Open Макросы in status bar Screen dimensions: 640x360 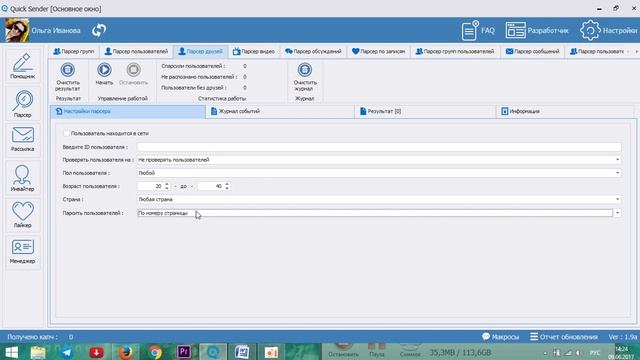[500, 337]
